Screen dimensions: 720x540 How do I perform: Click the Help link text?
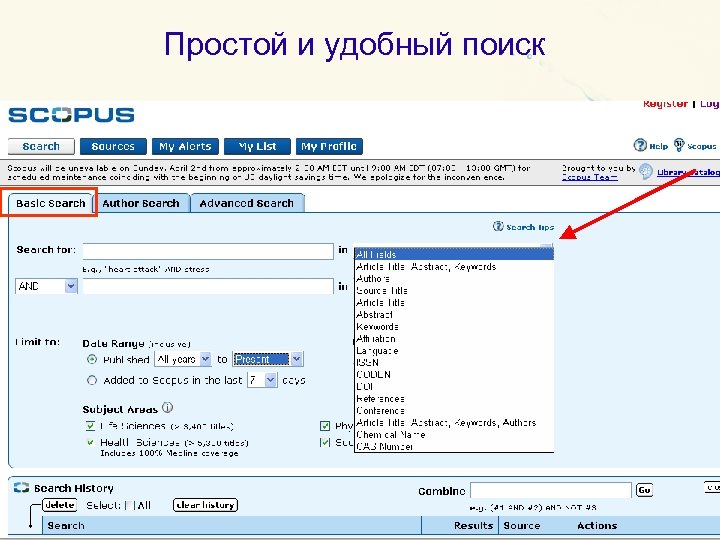[x=658, y=146]
